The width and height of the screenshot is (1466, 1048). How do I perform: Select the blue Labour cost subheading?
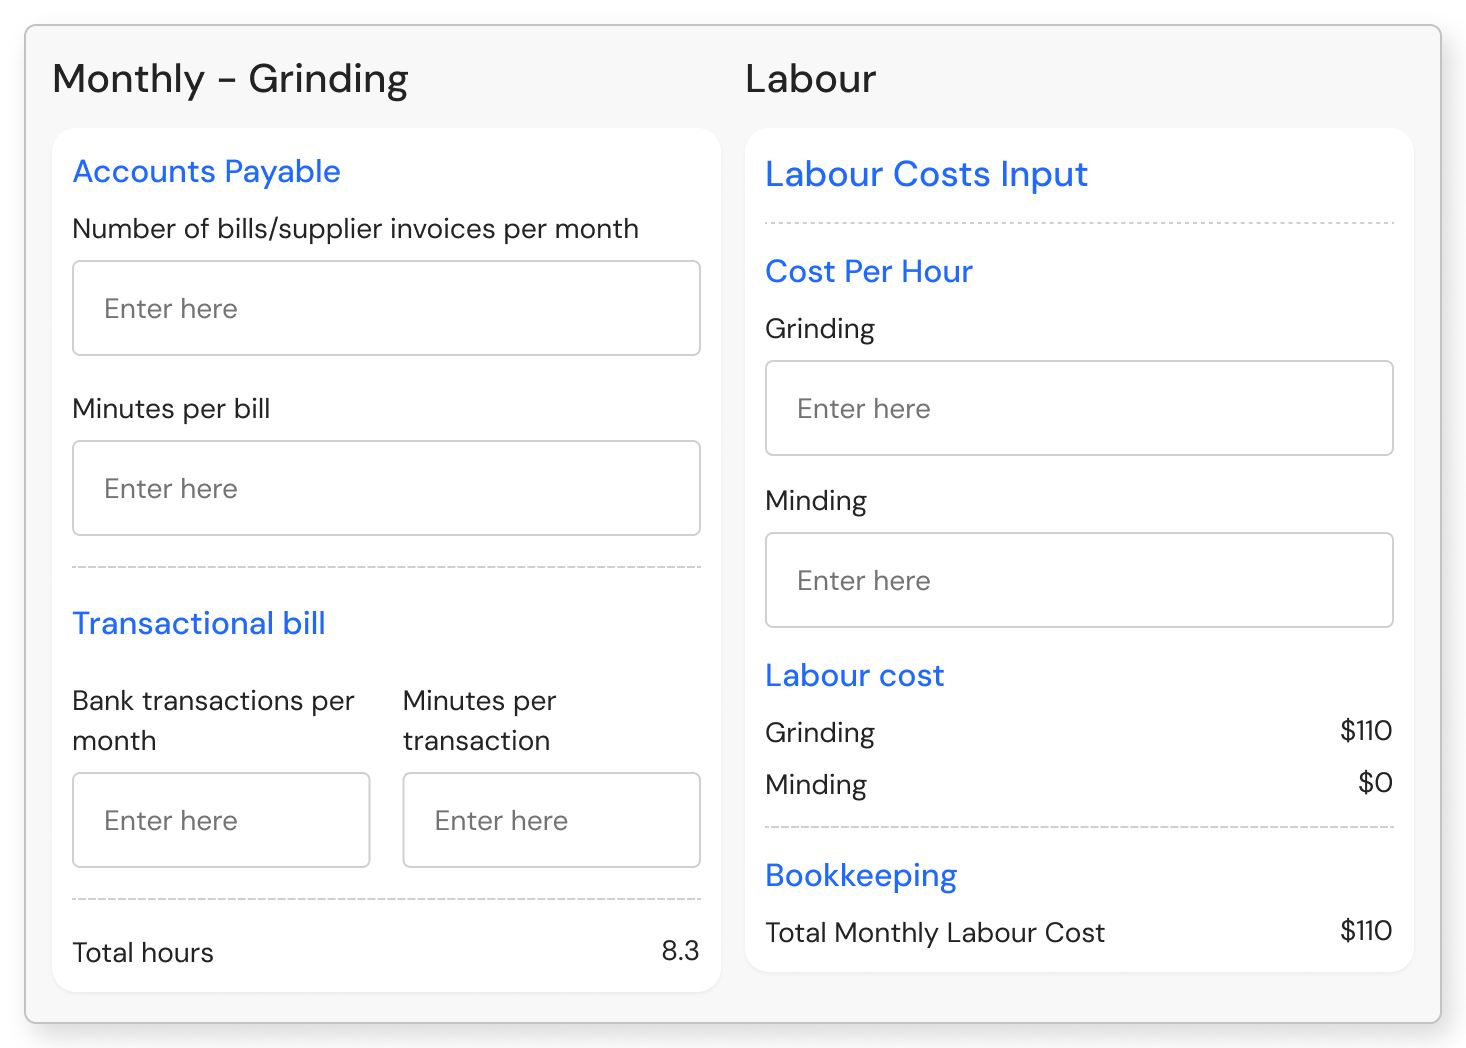tap(854, 676)
